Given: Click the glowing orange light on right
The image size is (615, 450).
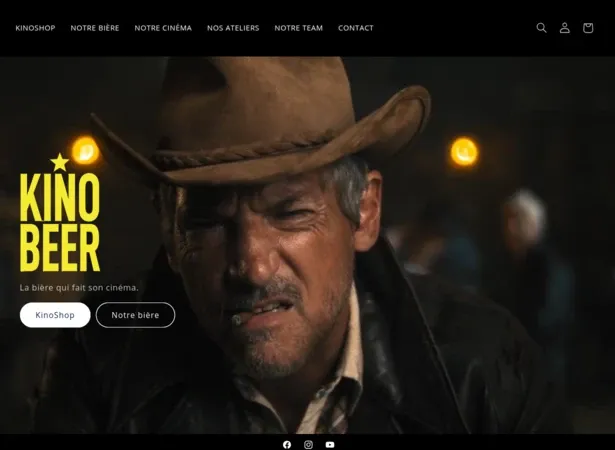Looking at the screenshot, I should (x=464, y=152).
